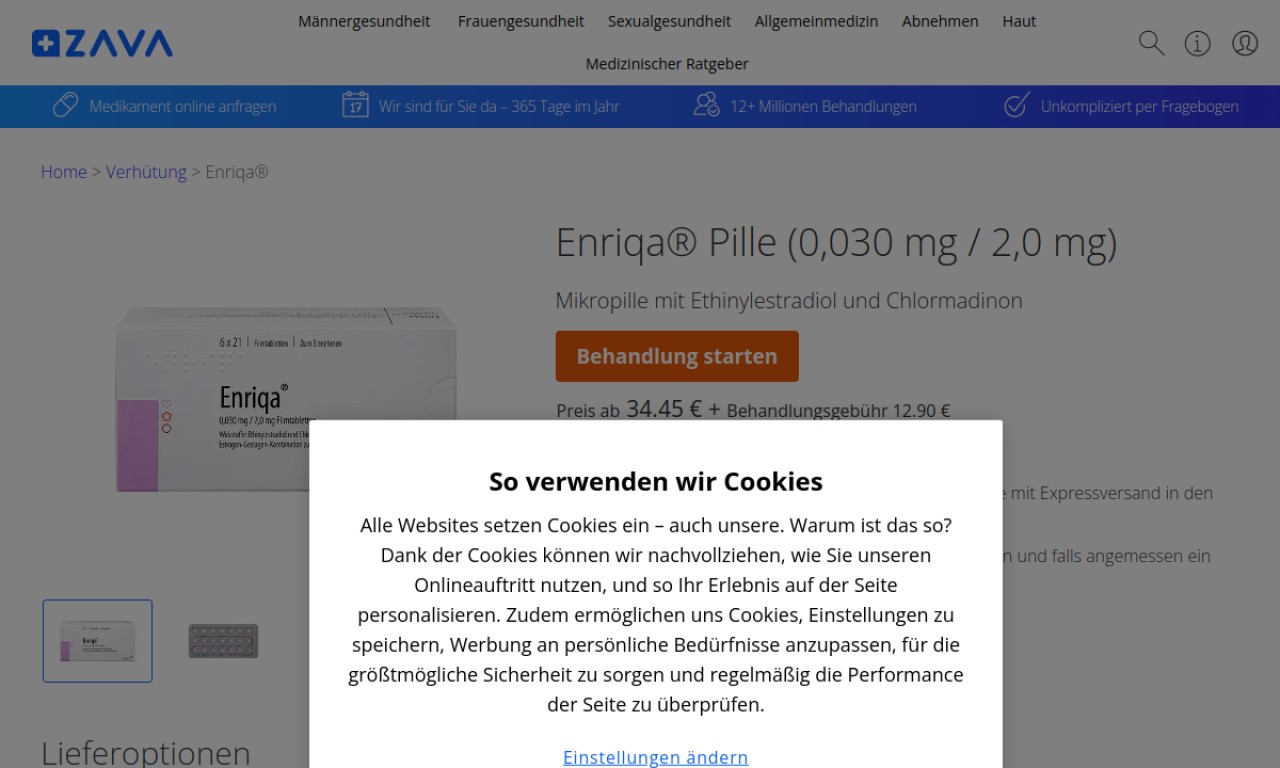This screenshot has width=1280, height=768.
Task: Click the 'Enriqa®' breadcrumb text
Action: point(237,172)
